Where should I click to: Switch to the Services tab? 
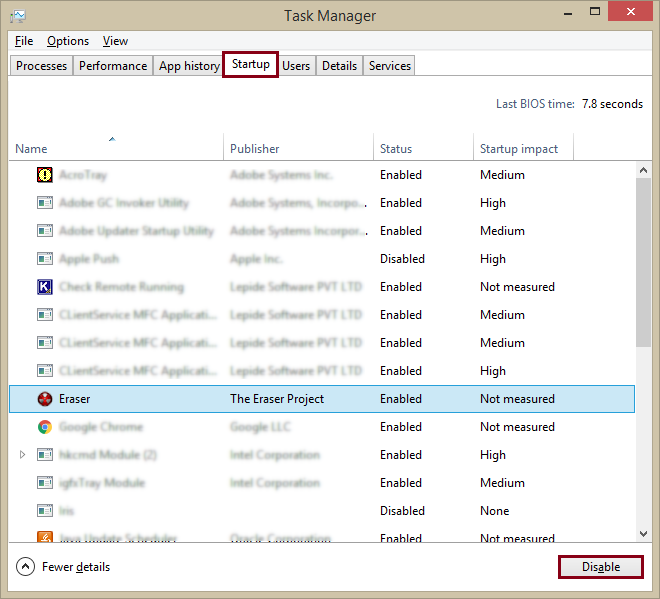point(389,66)
